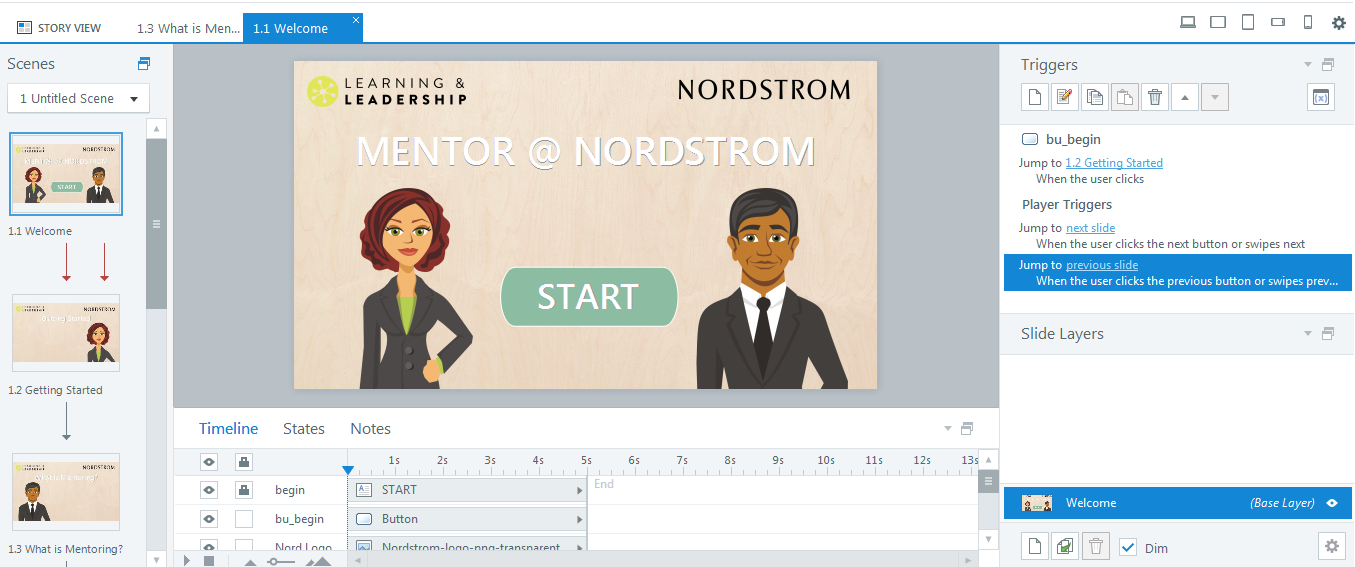This screenshot has width=1355, height=567.
Task: Switch to Story View
Action: pos(59,28)
